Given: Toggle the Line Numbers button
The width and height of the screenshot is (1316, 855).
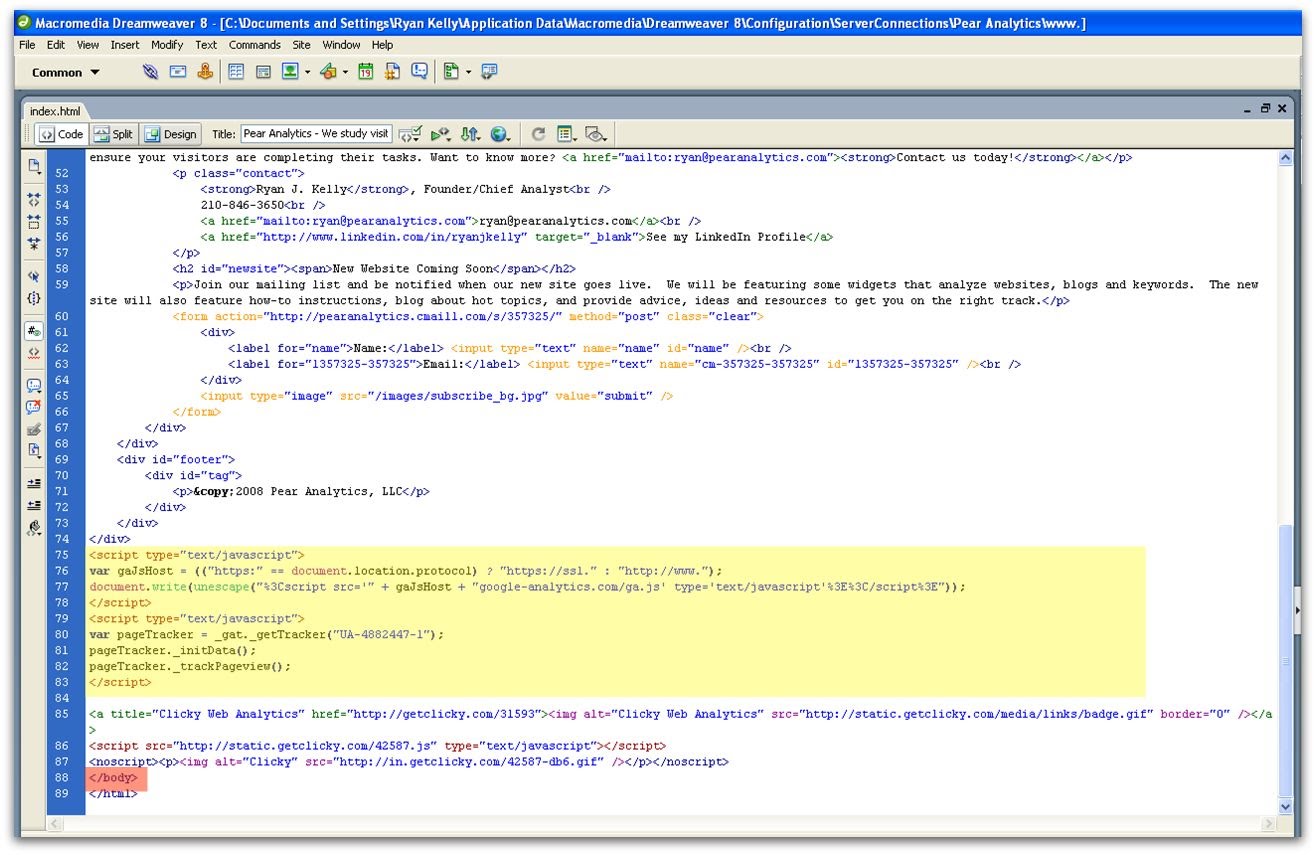Looking at the screenshot, I should (x=34, y=331).
